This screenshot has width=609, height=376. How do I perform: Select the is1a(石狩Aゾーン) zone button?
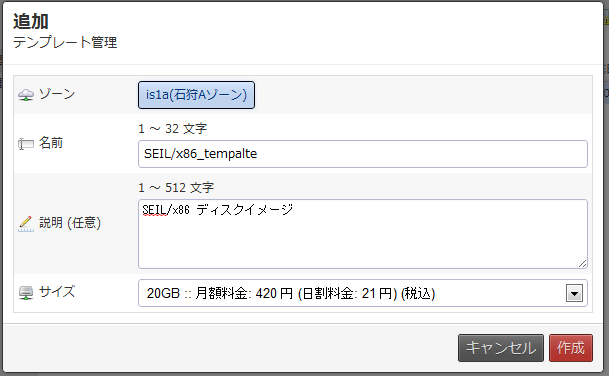coord(196,95)
